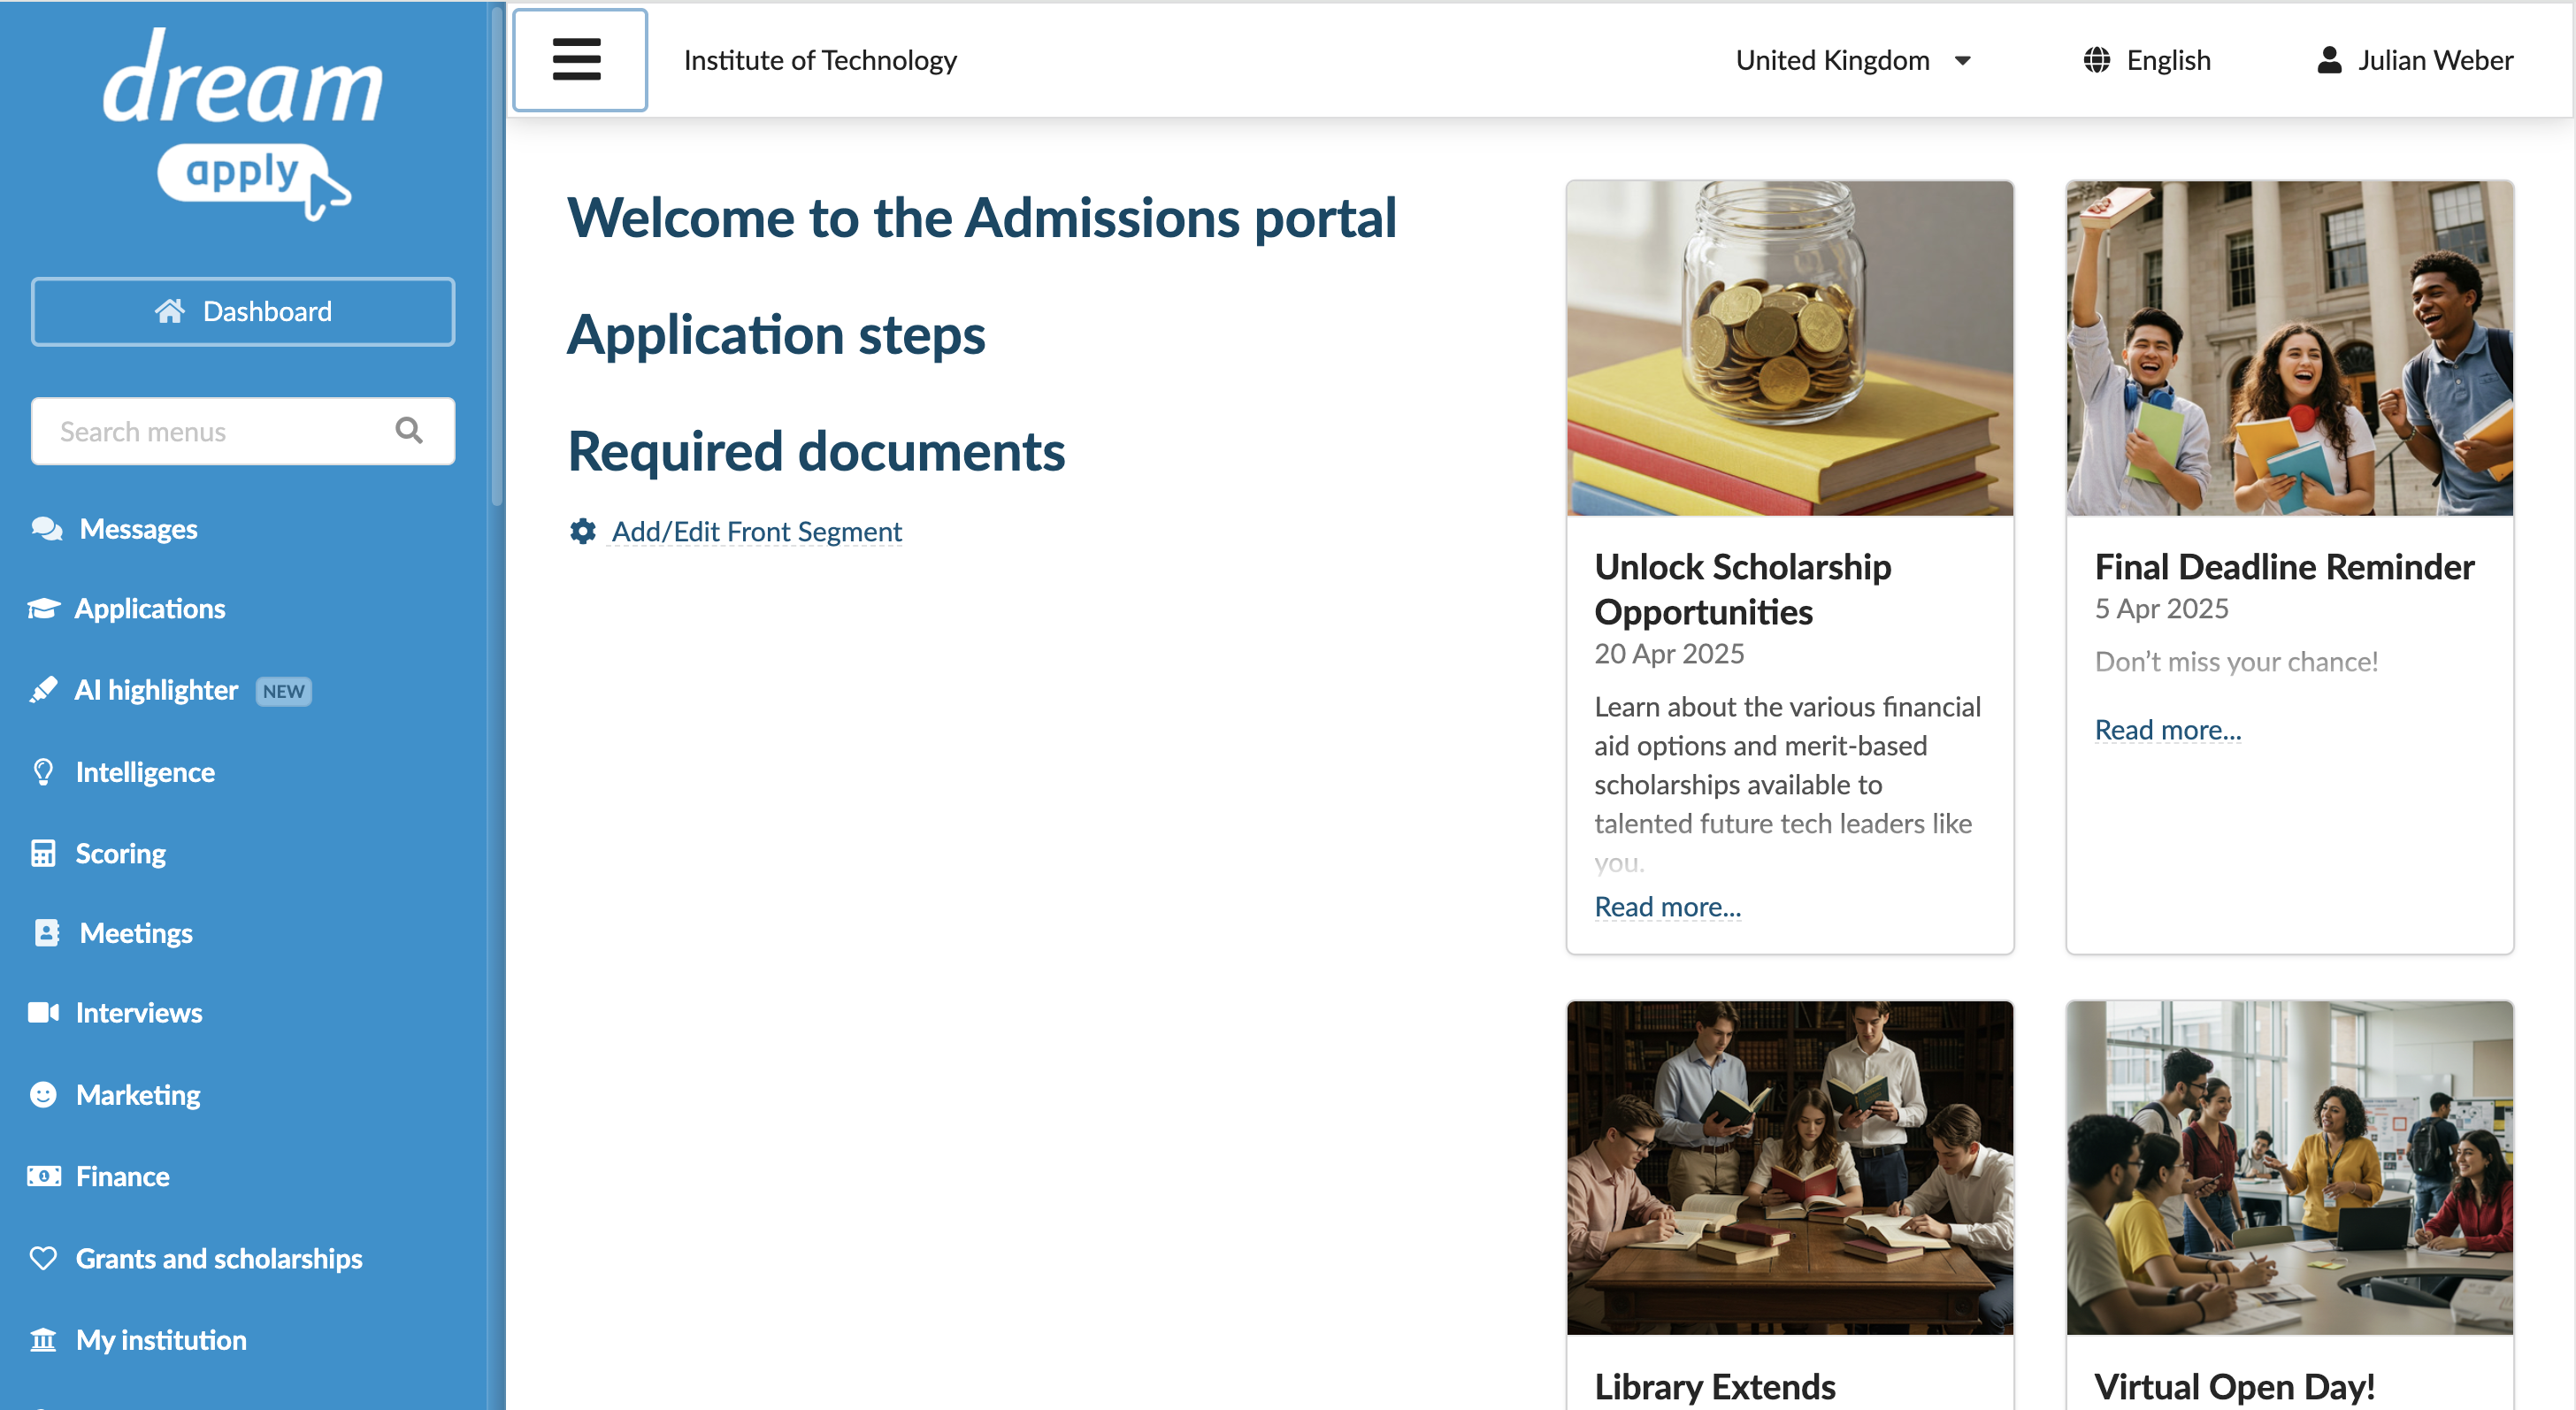Open the Add/Edit Front Segment link

756,532
